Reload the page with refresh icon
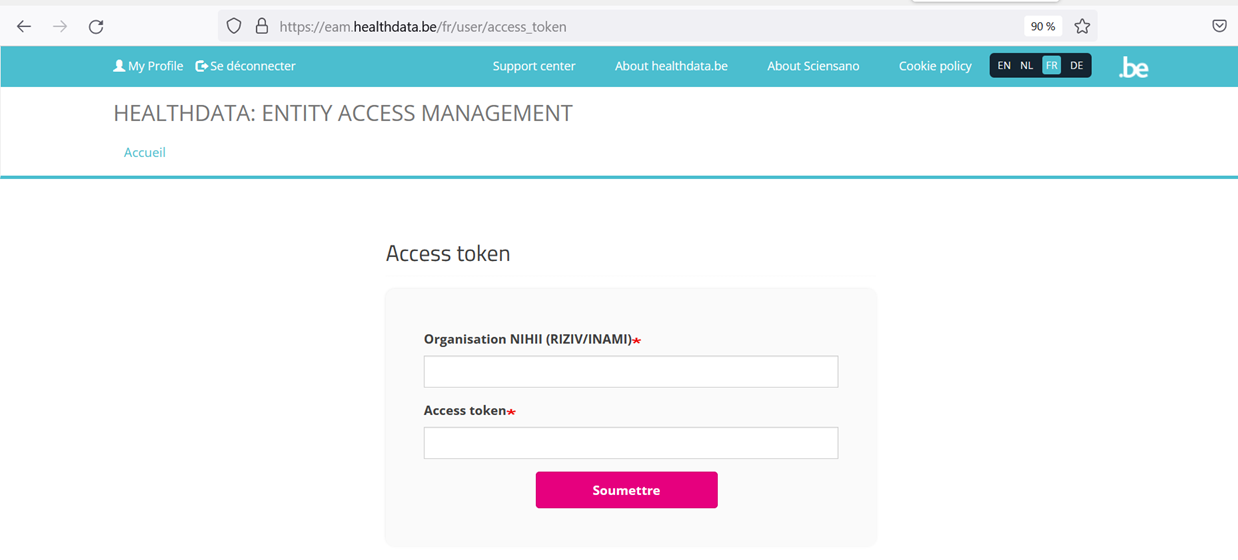The image size is (1238, 560). (x=96, y=27)
